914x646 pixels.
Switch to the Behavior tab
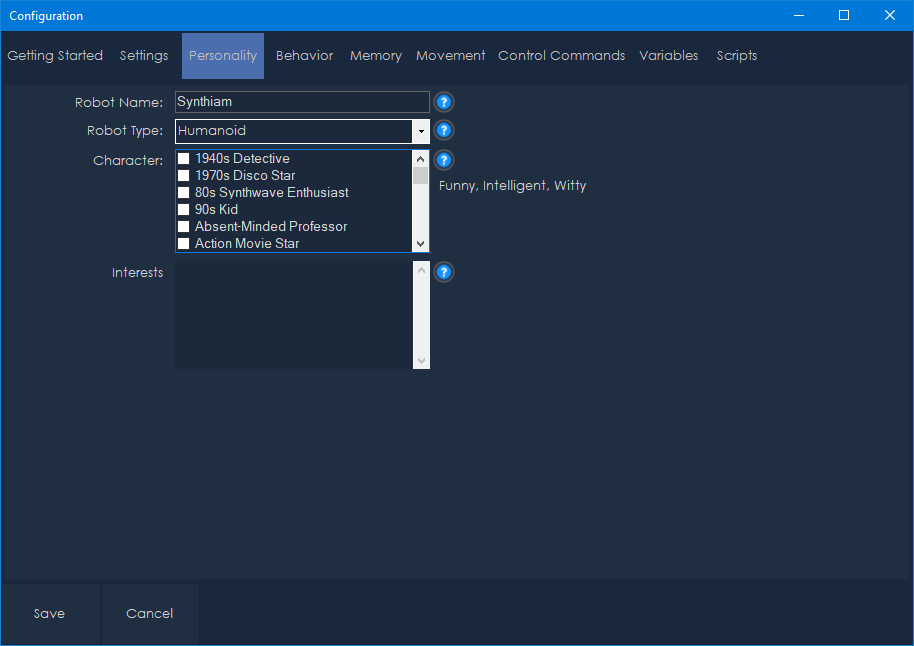304,56
